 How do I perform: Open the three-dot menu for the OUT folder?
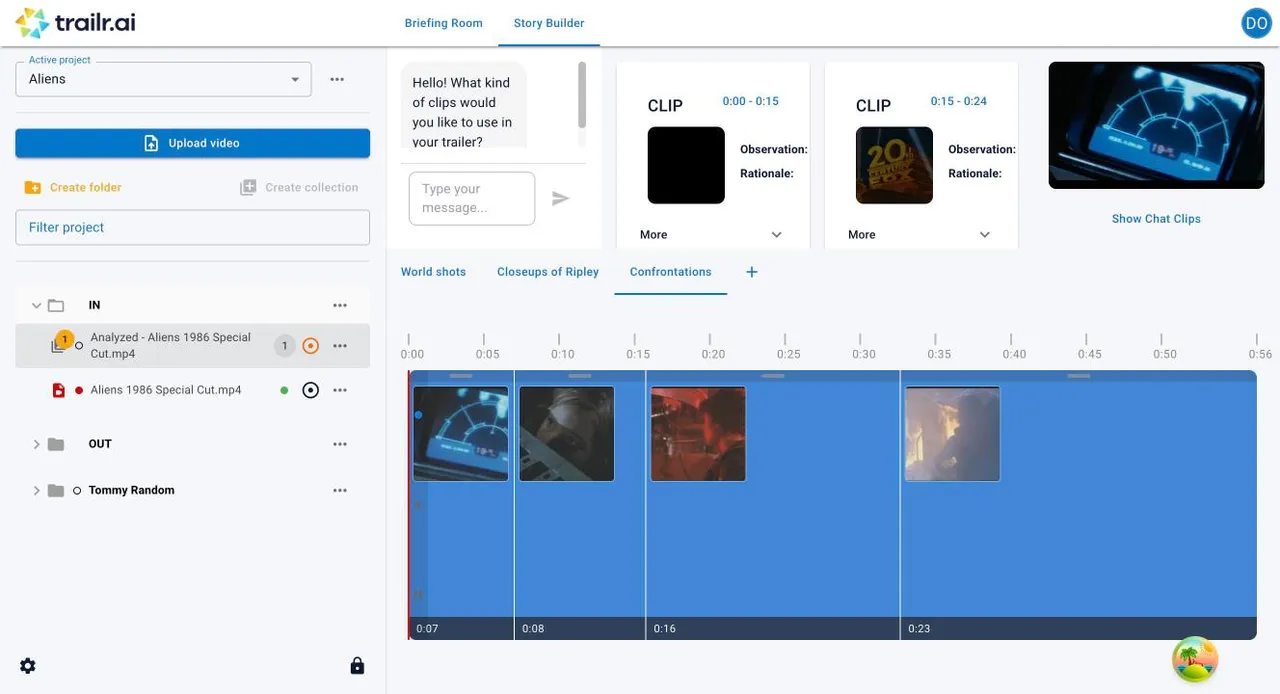pyautogui.click(x=340, y=444)
